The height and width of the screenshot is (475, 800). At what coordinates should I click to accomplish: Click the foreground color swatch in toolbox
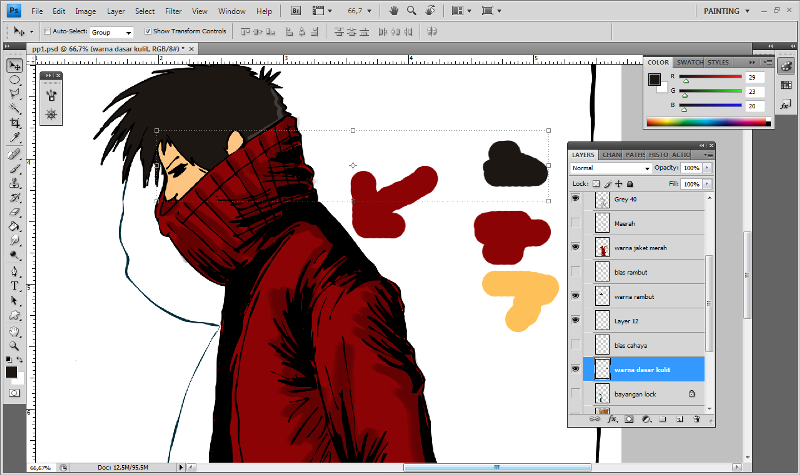point(12,372)
